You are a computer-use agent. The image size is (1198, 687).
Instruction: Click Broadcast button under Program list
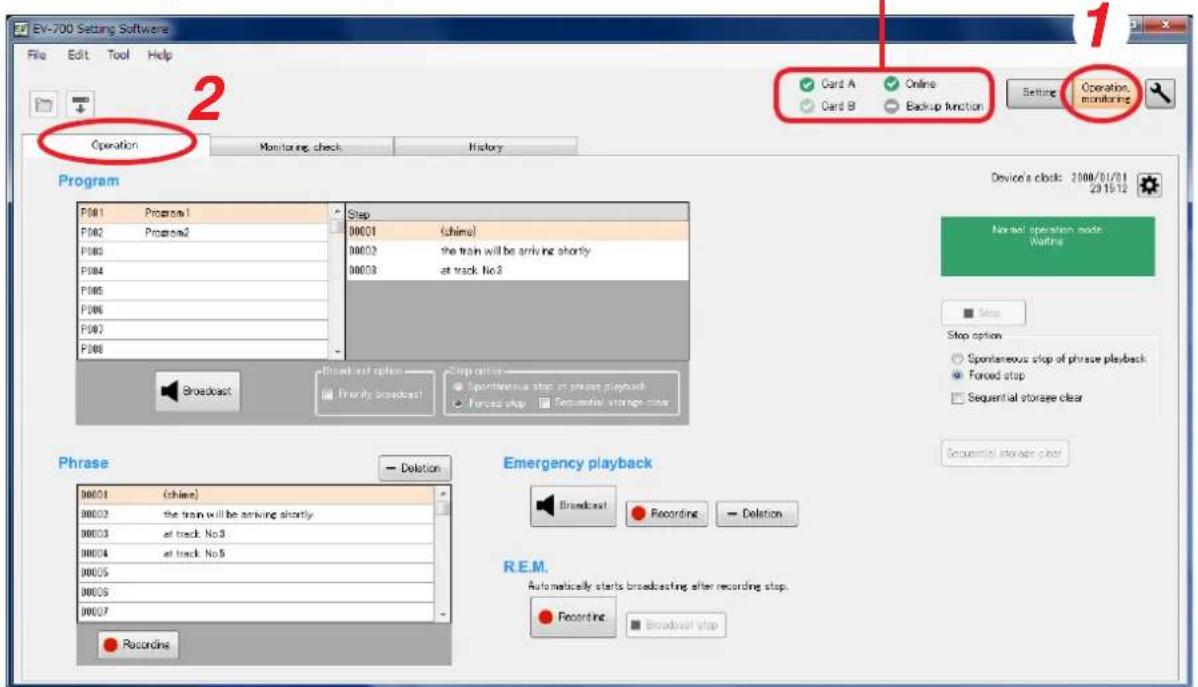click(197, 391)
